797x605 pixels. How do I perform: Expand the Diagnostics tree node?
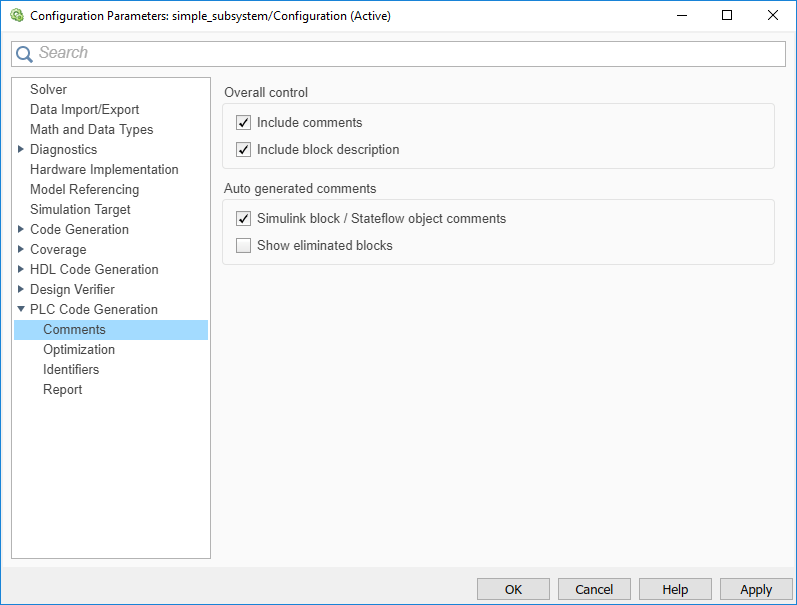pos(21,150)
